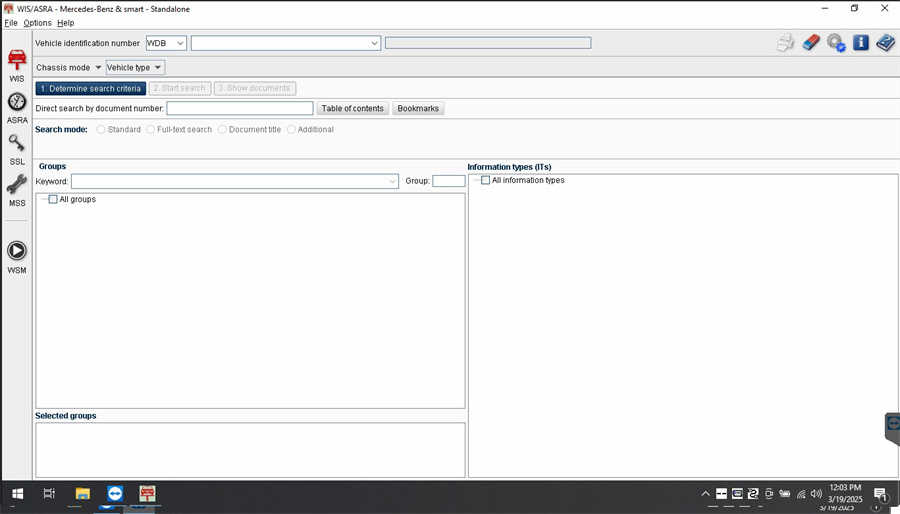Open the help book icon
Image resolution: width=900 pixels, height=514 pixels.
(885, 43)
